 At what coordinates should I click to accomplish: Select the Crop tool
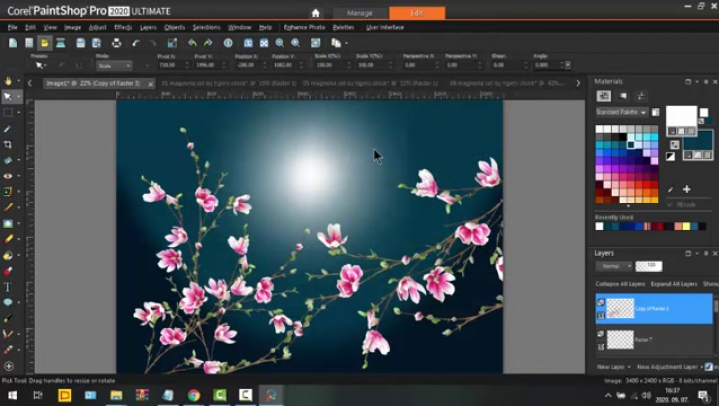[8, 145]
